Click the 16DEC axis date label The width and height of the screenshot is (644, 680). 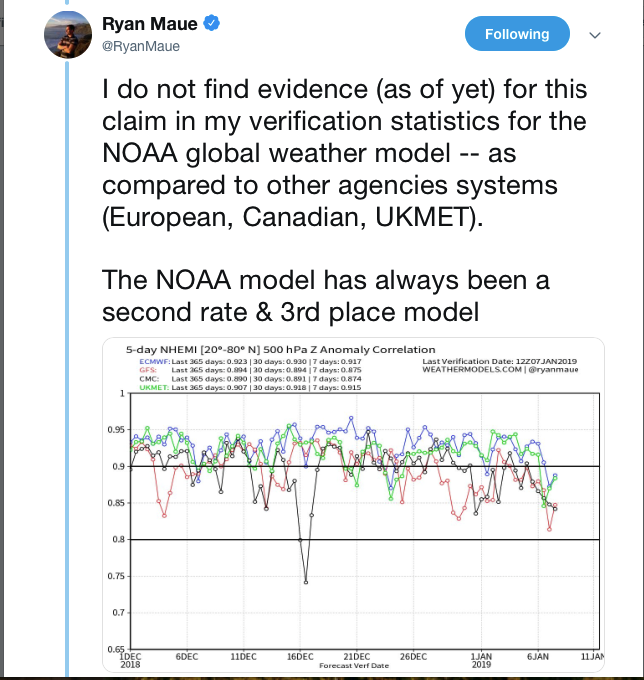[300, 657]
